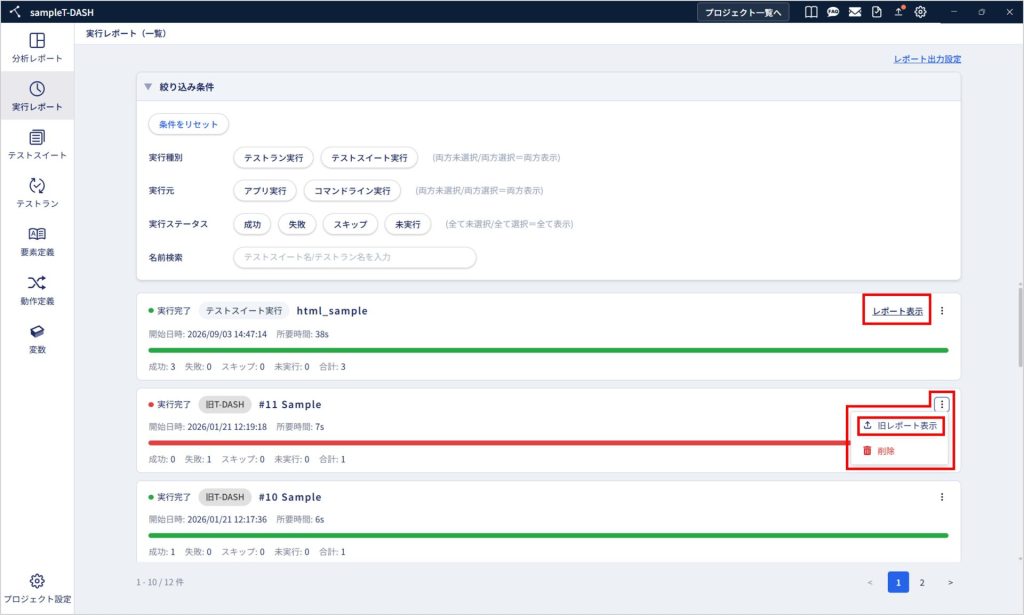The image size is (1024, 615).
Task: Toggle the 失敗 status filter chip
Action: [297, 224]
